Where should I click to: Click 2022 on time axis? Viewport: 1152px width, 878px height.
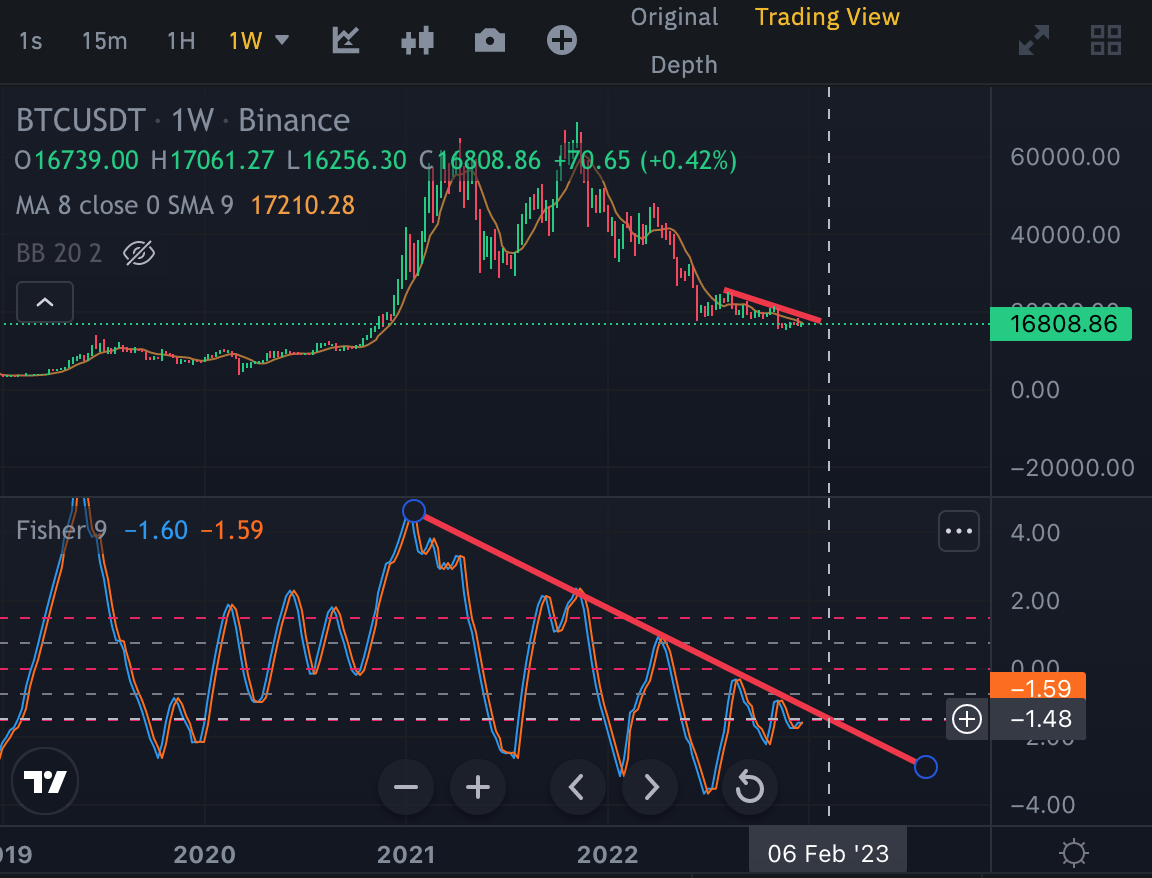coord(607,854)
